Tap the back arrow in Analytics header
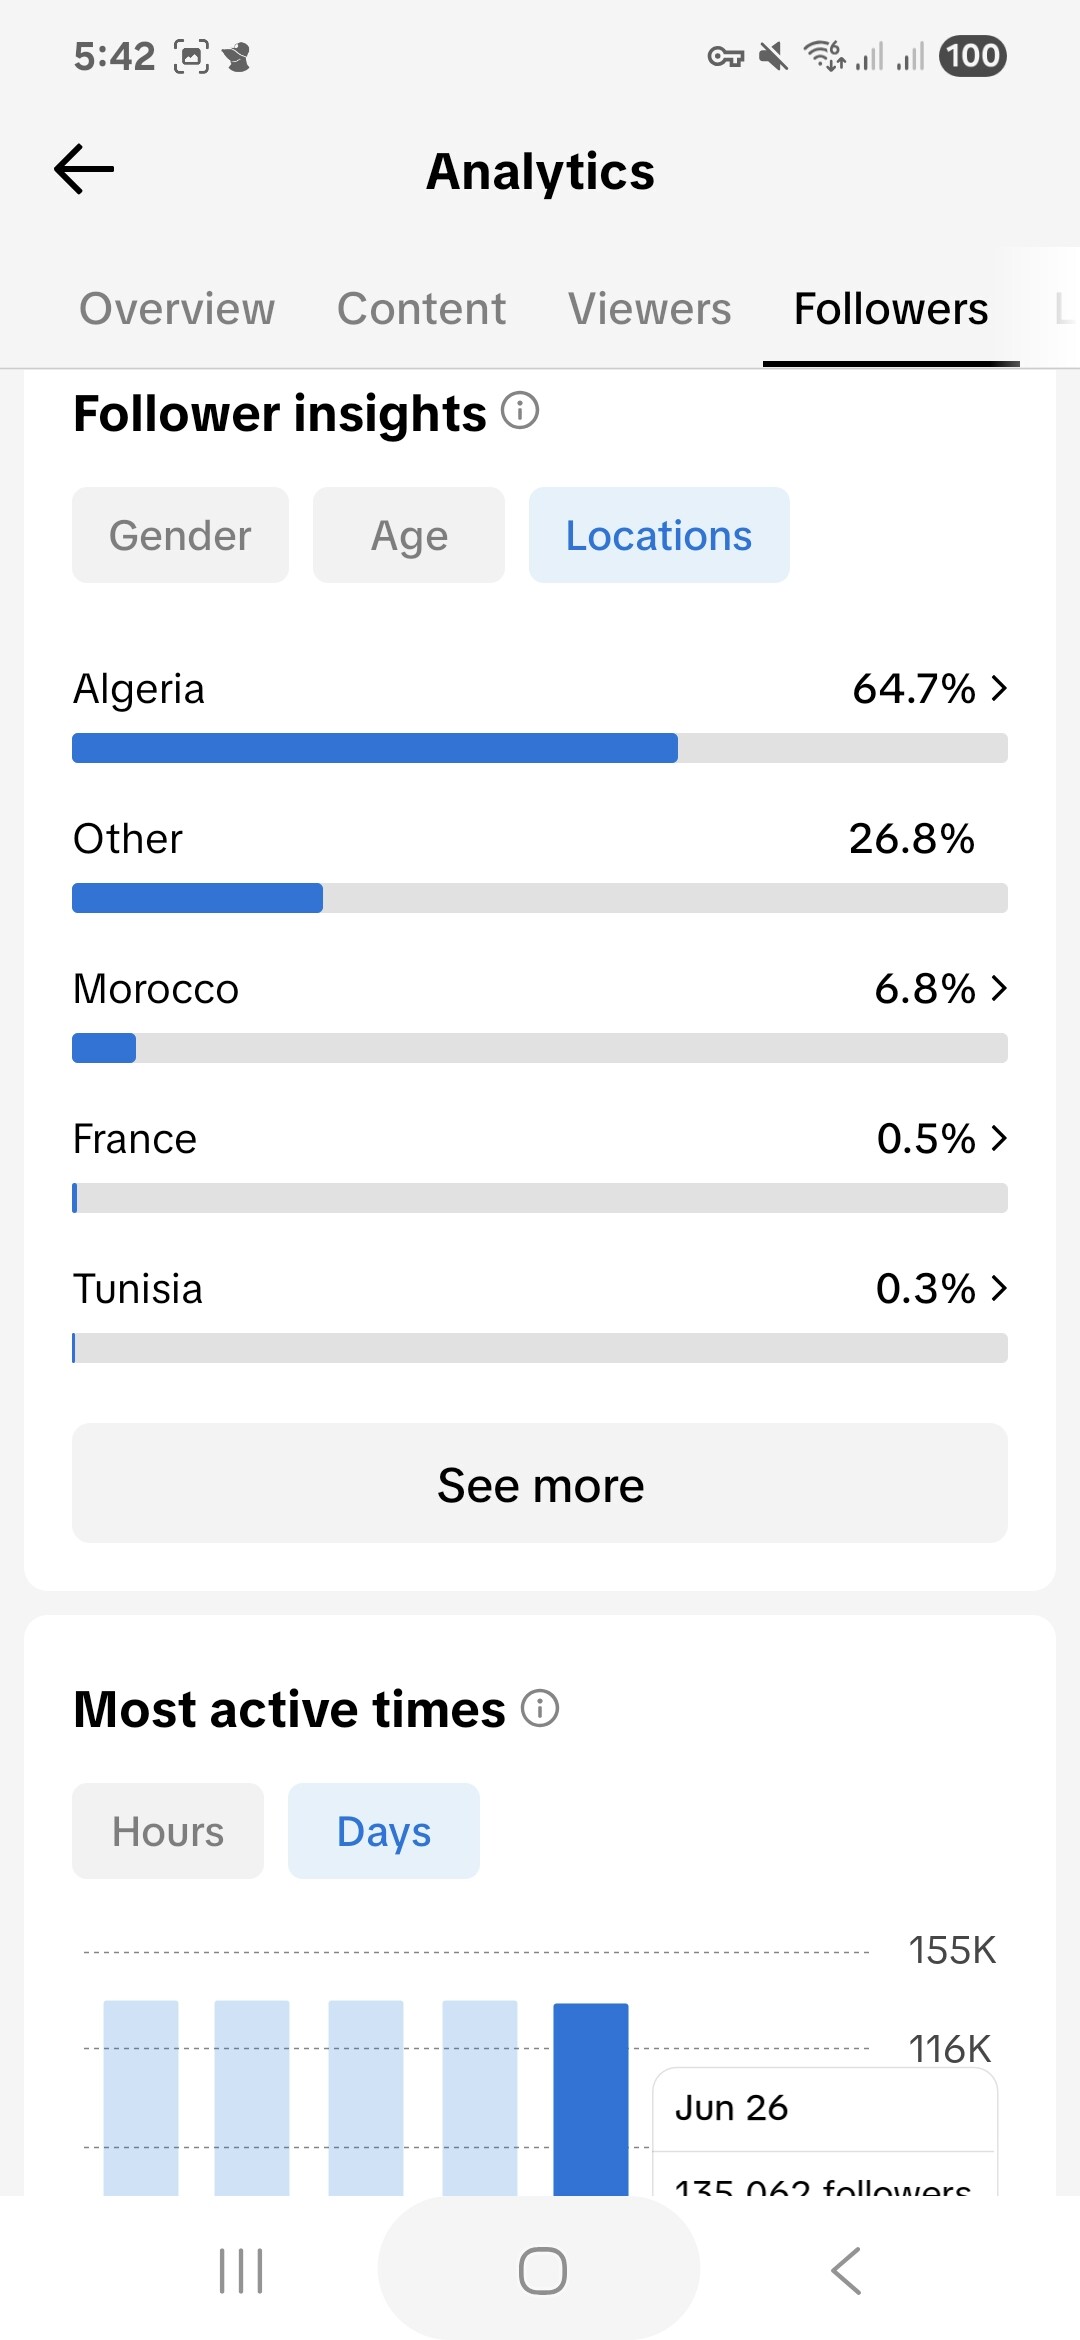Screen dimensions: 1080x2340 click(84, 169)
